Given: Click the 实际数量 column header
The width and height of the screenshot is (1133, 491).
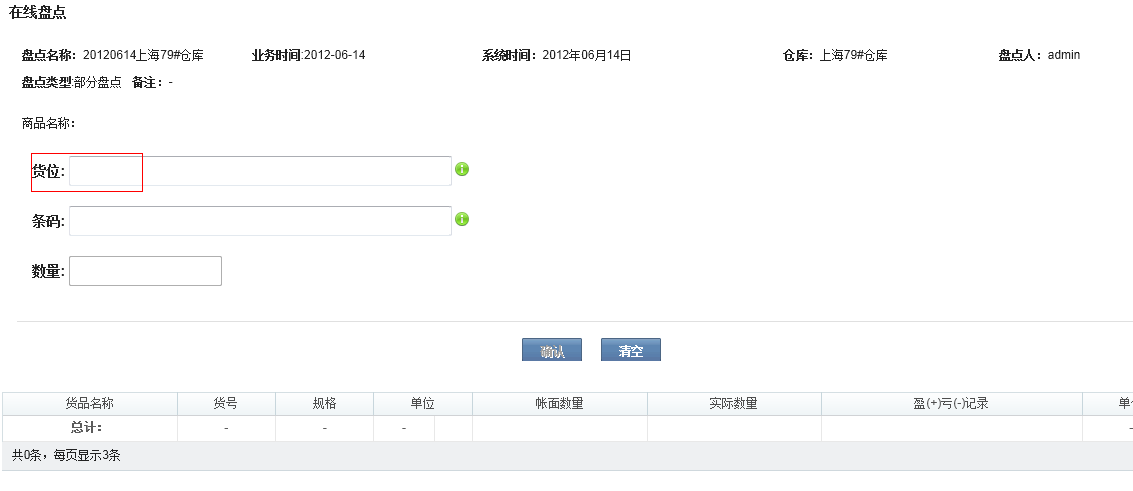Looking at the screenshot, I should [x=733, y=404].
